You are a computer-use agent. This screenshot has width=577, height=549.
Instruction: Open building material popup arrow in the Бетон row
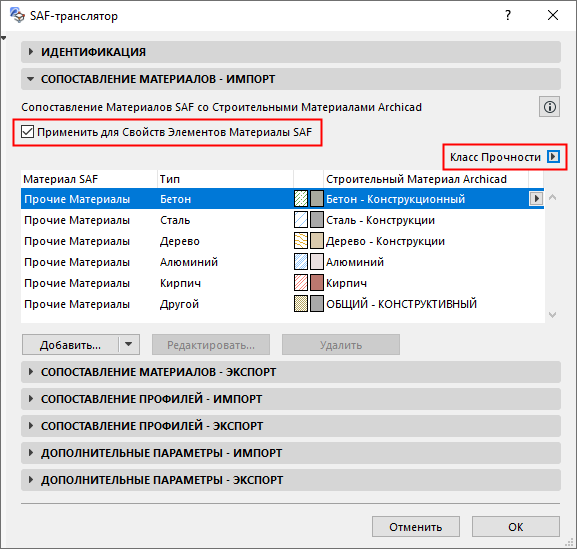536,199
